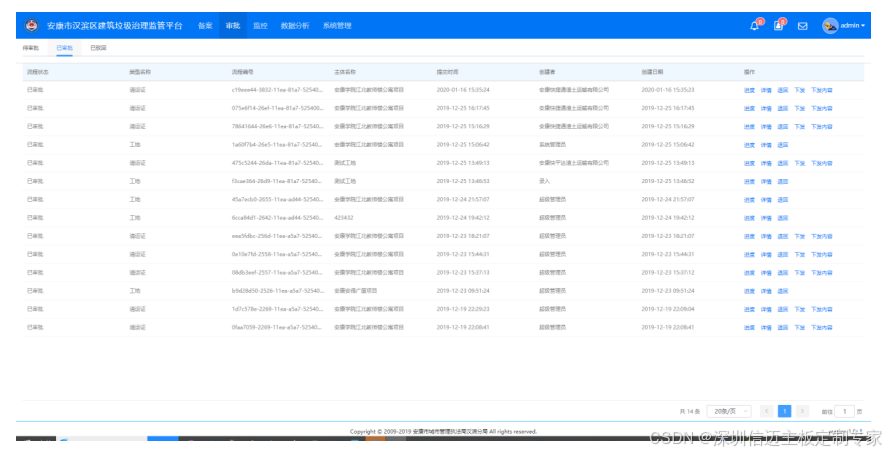Open the 数据分析 top menu
This screenshot has height=453, width=886.
point(295,26)
